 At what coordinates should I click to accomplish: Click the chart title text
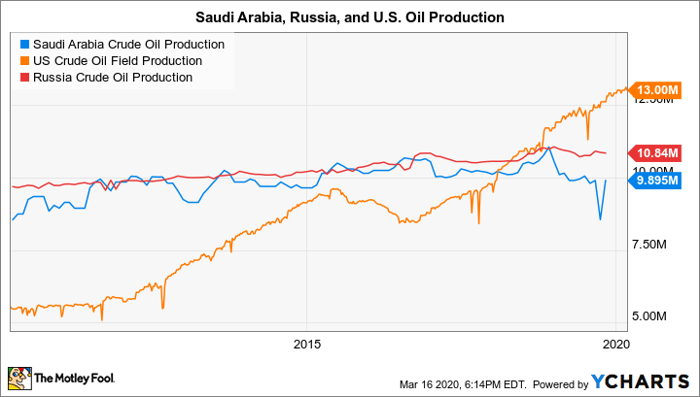coord(350,17)
